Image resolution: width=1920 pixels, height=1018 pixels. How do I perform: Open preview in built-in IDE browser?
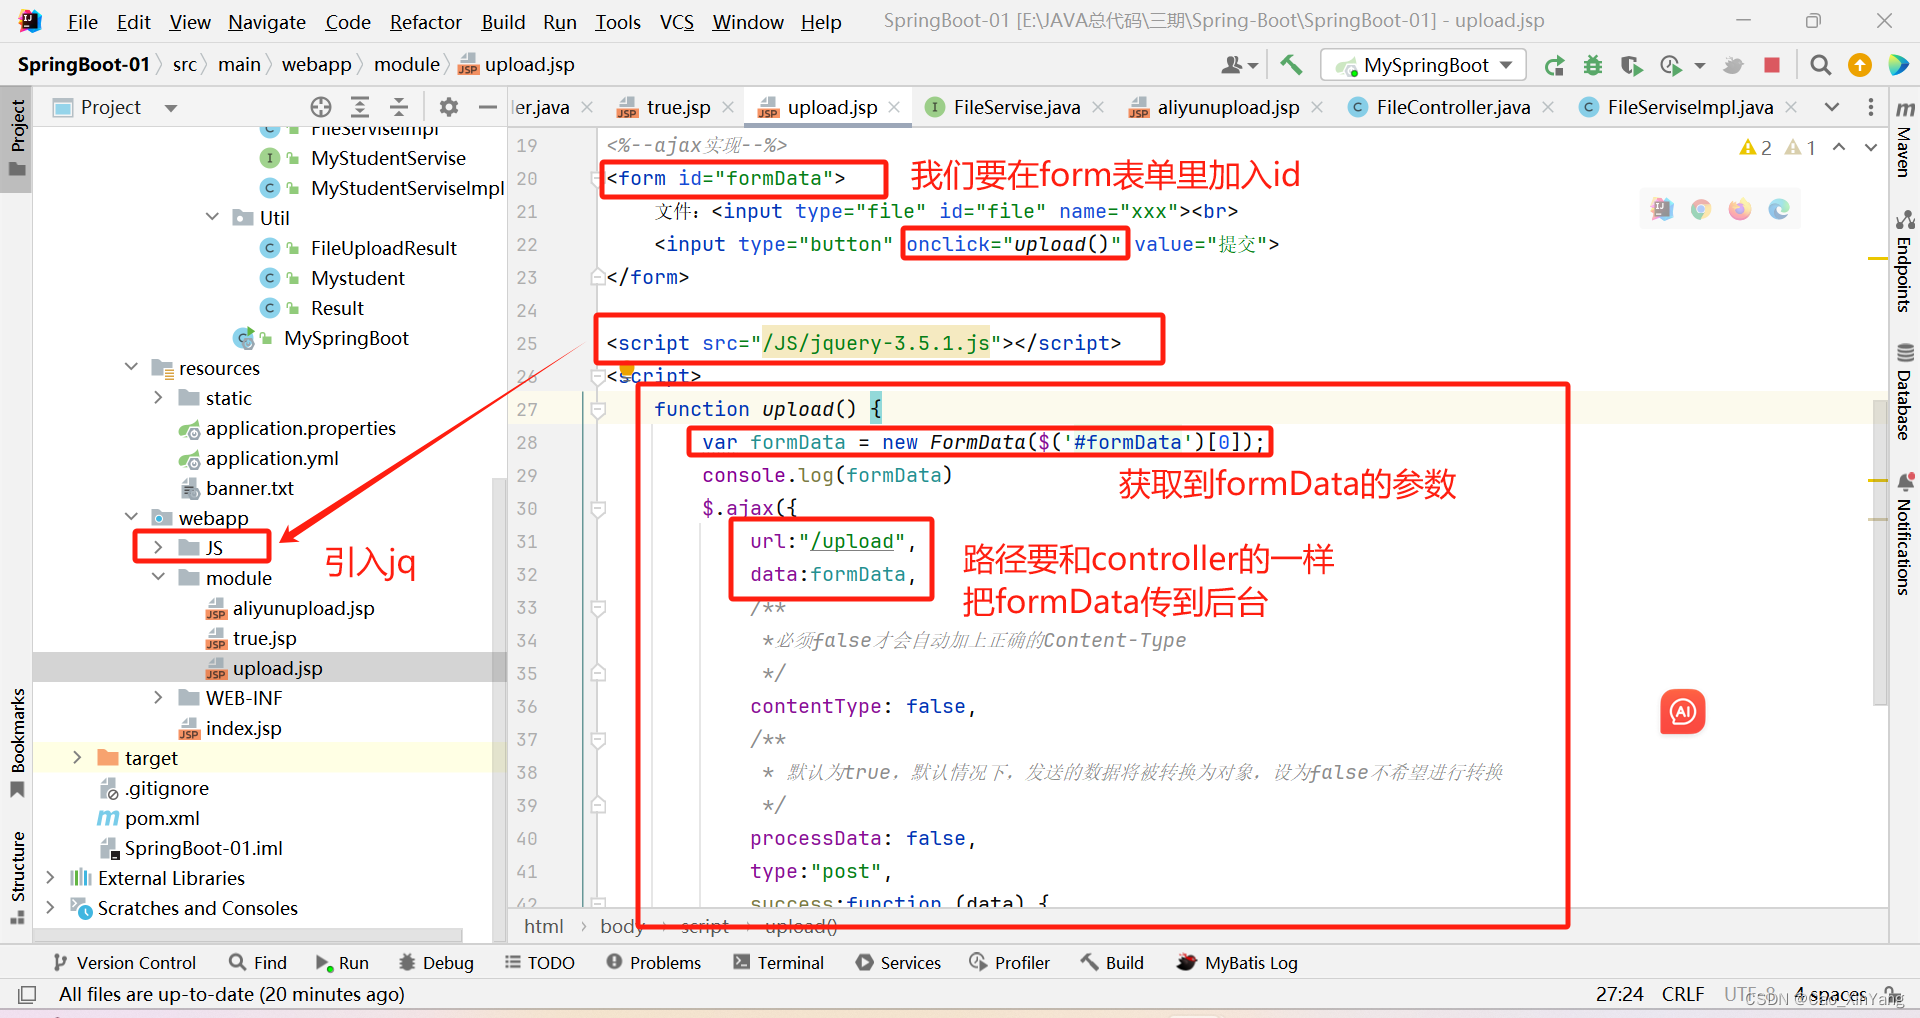pyautogui.click(x=1662, y=209)
